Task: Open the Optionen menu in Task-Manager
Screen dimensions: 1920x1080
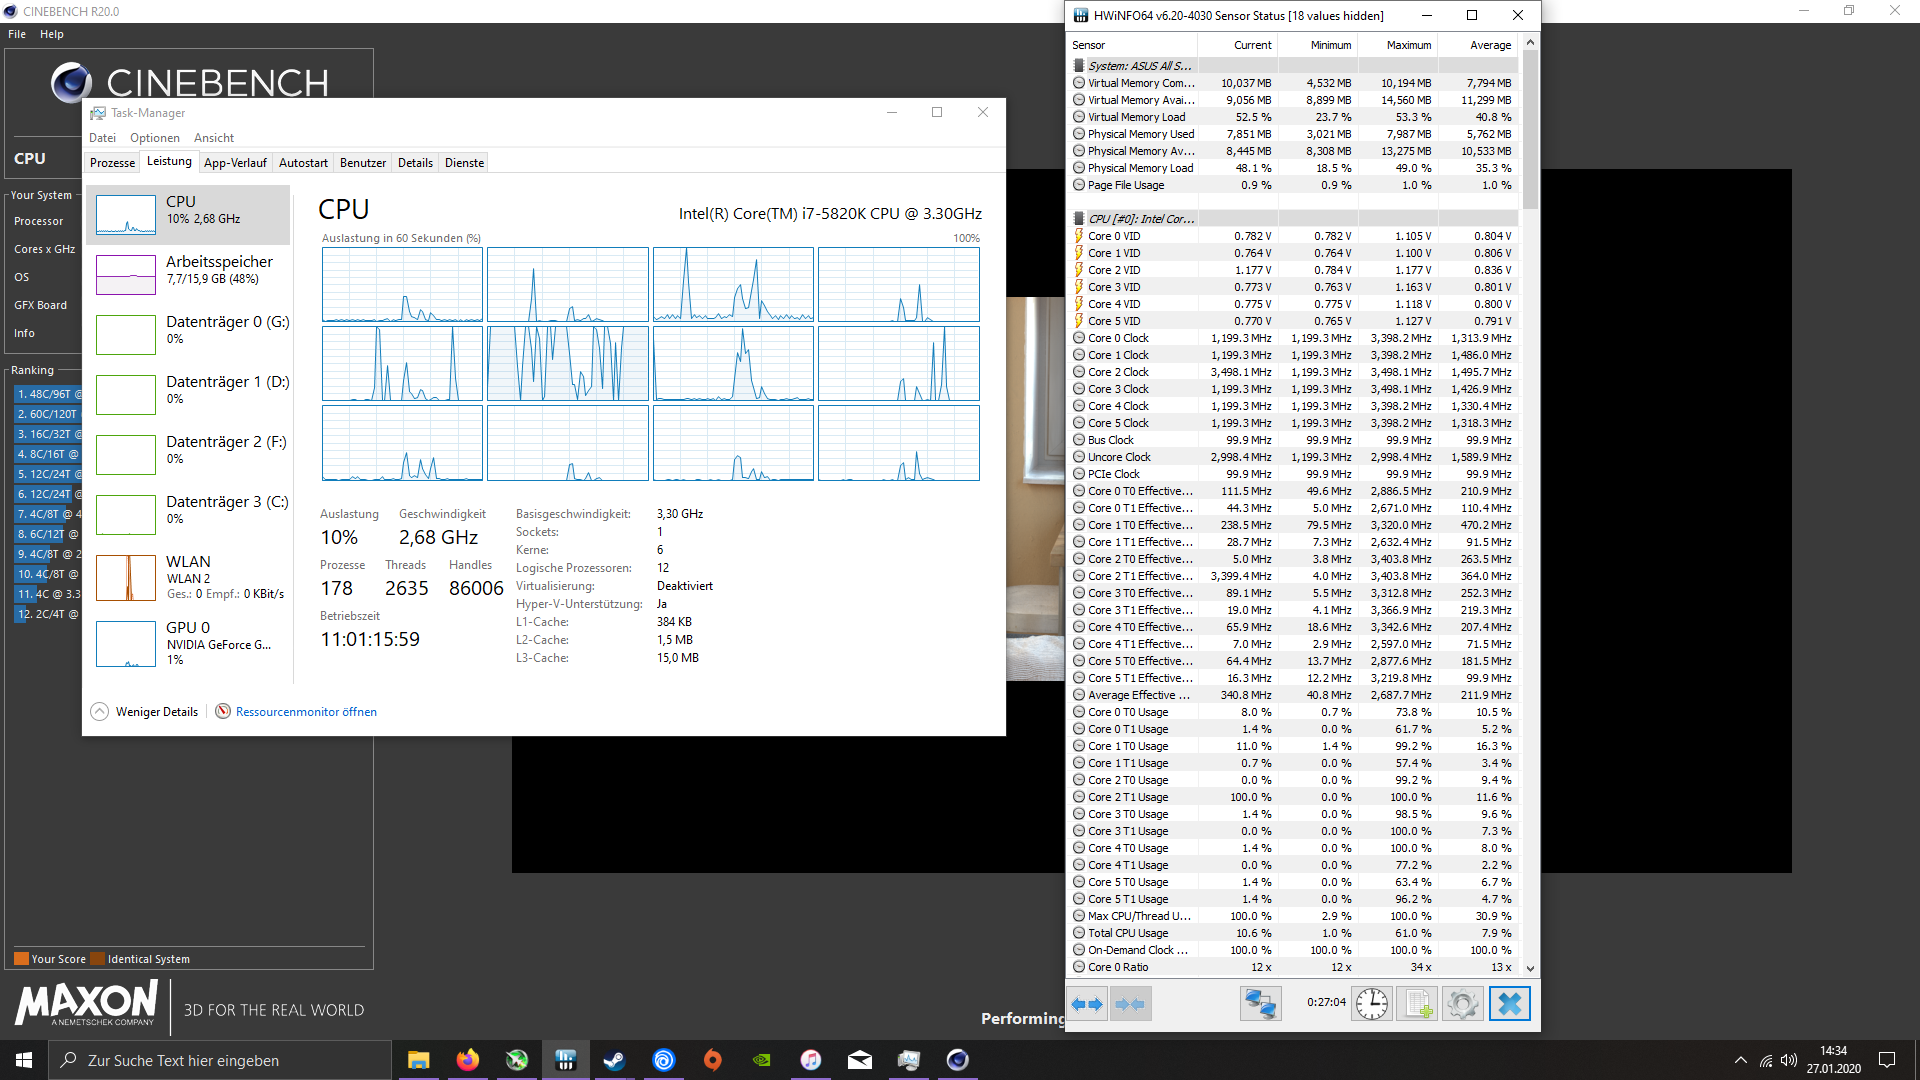Action: click(155, 138)
